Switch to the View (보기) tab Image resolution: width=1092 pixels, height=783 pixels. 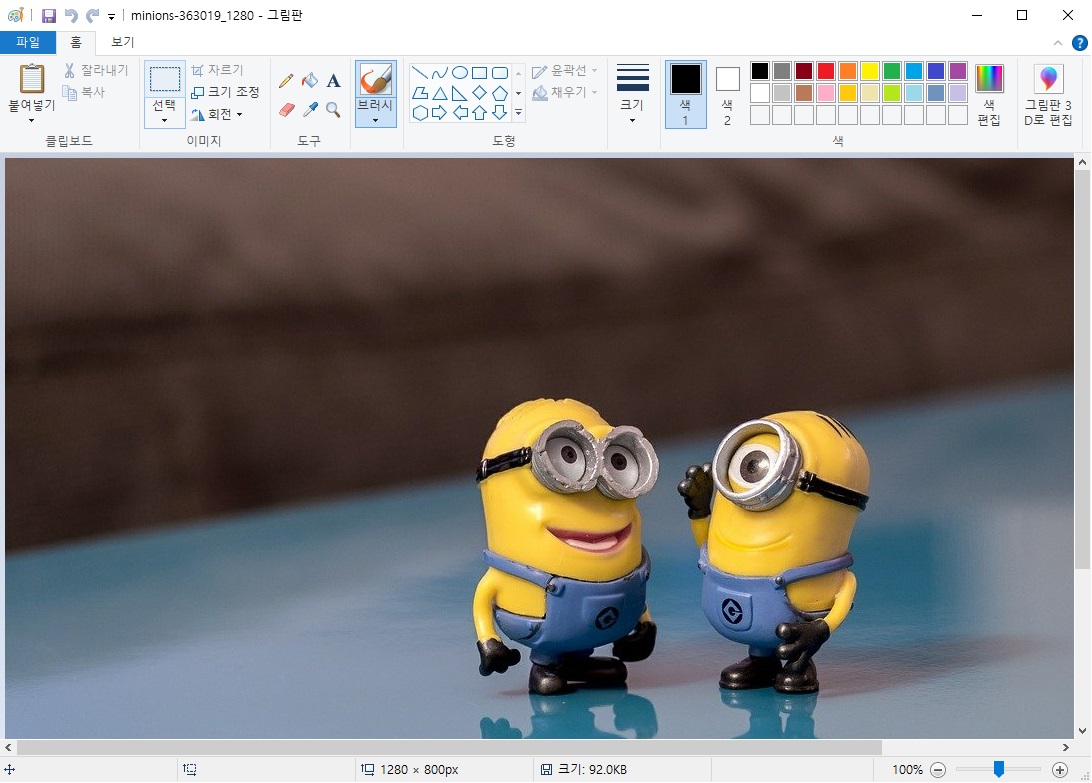coord(123,42)
